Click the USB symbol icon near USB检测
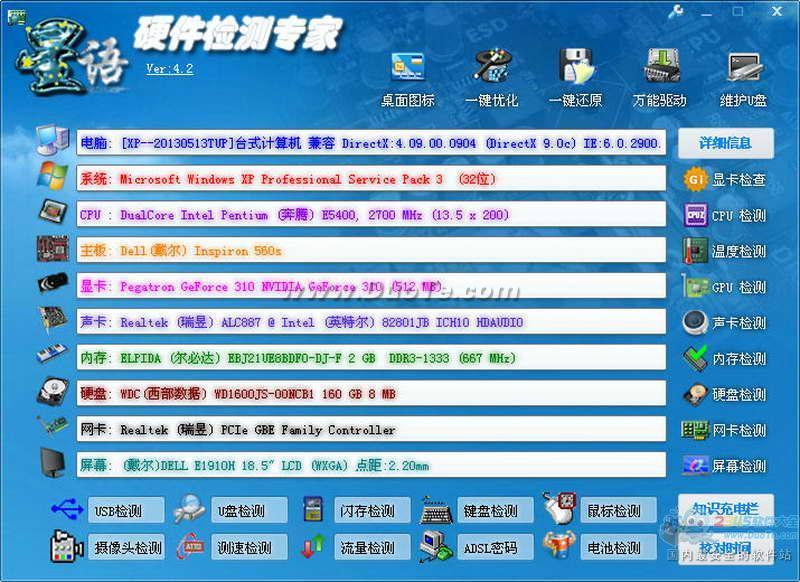Screen dimensions: 800x582 click(x=67, y=509)
